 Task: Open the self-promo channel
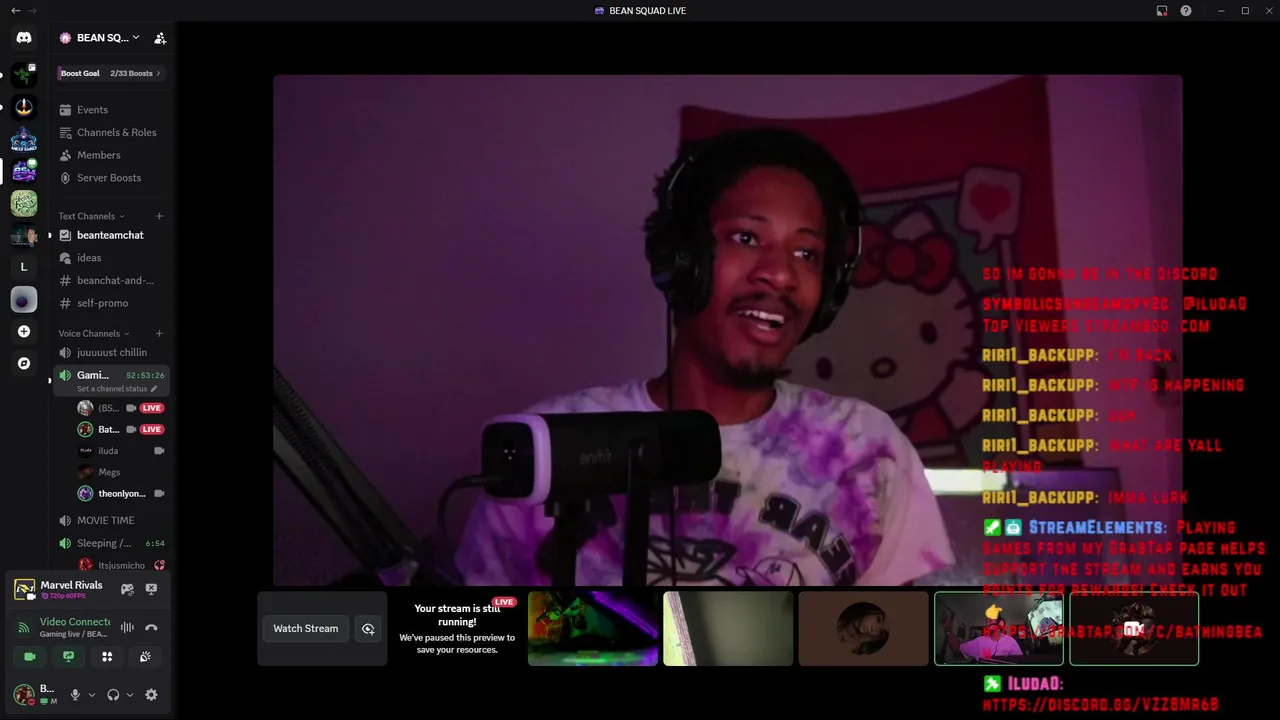point(111,303)
